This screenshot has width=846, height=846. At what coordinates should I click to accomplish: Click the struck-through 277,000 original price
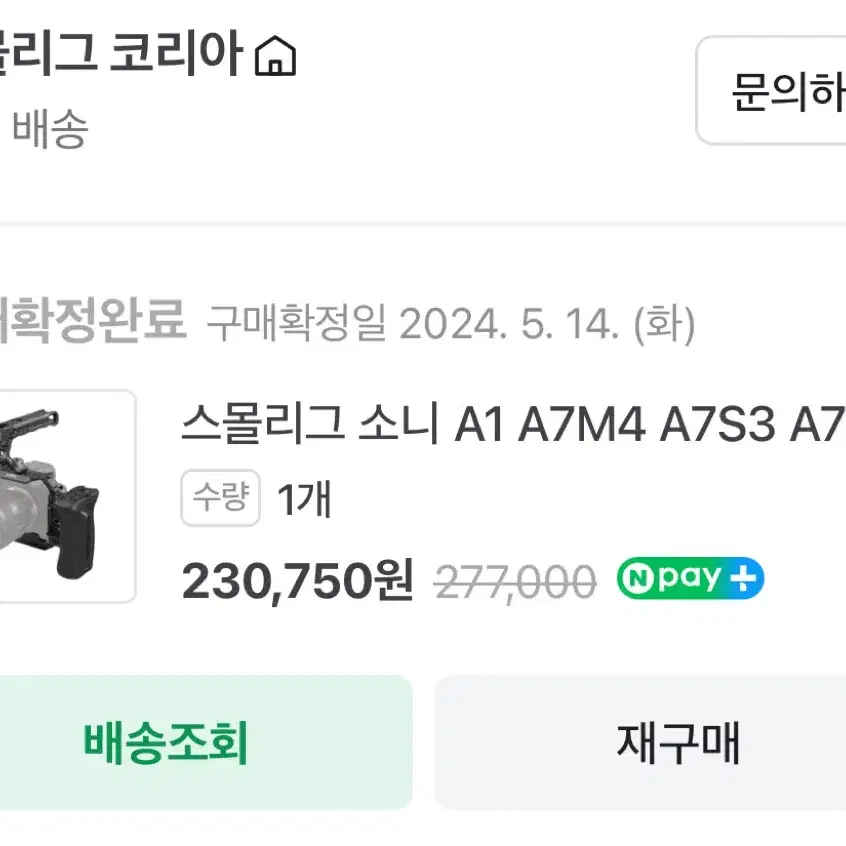(x=515, y=583)
